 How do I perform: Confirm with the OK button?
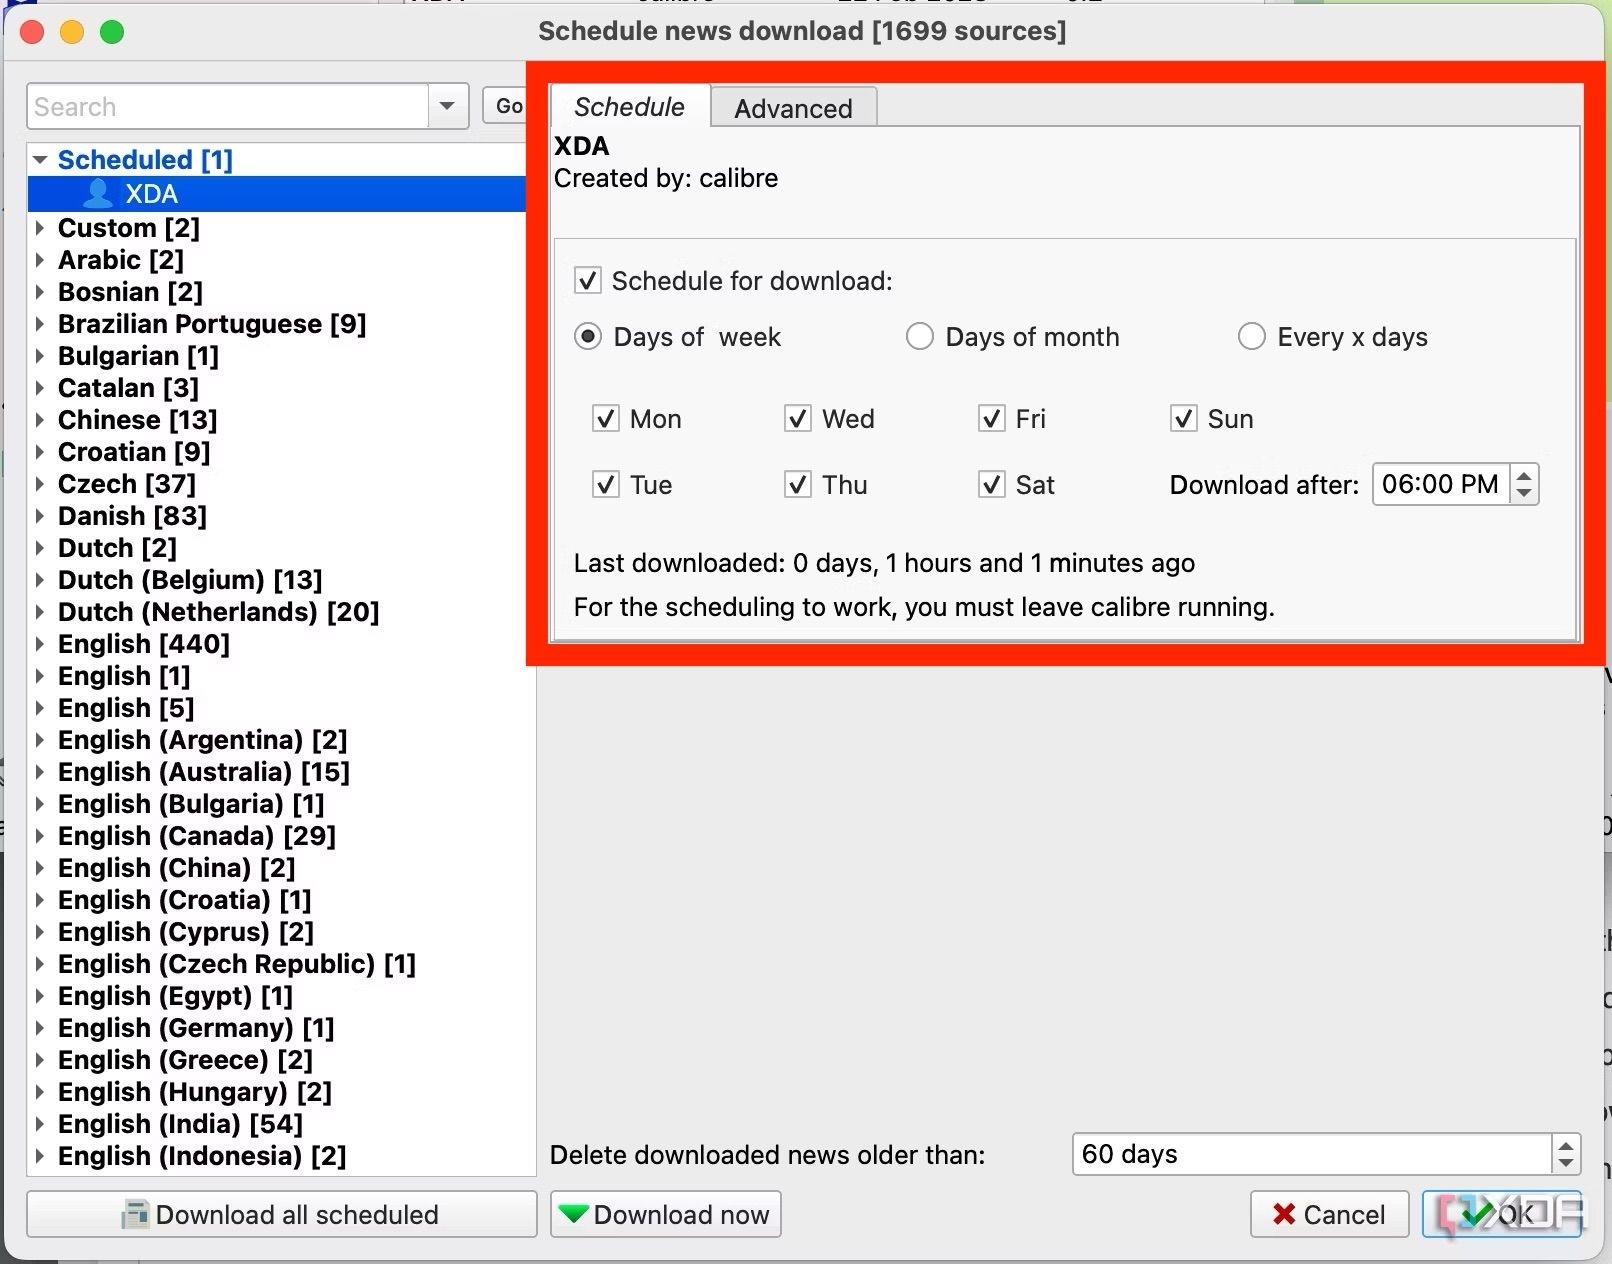(x=1502, y=1214)
